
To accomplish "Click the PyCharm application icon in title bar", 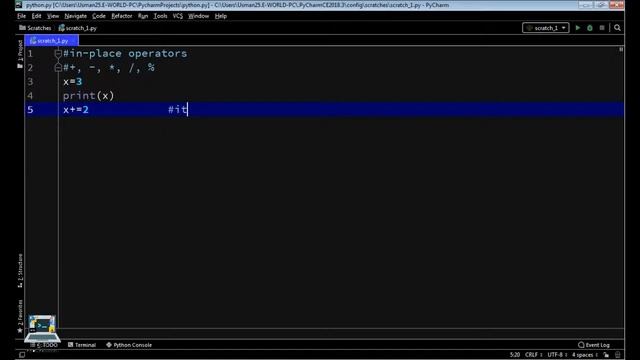I will tap(19, 5).
